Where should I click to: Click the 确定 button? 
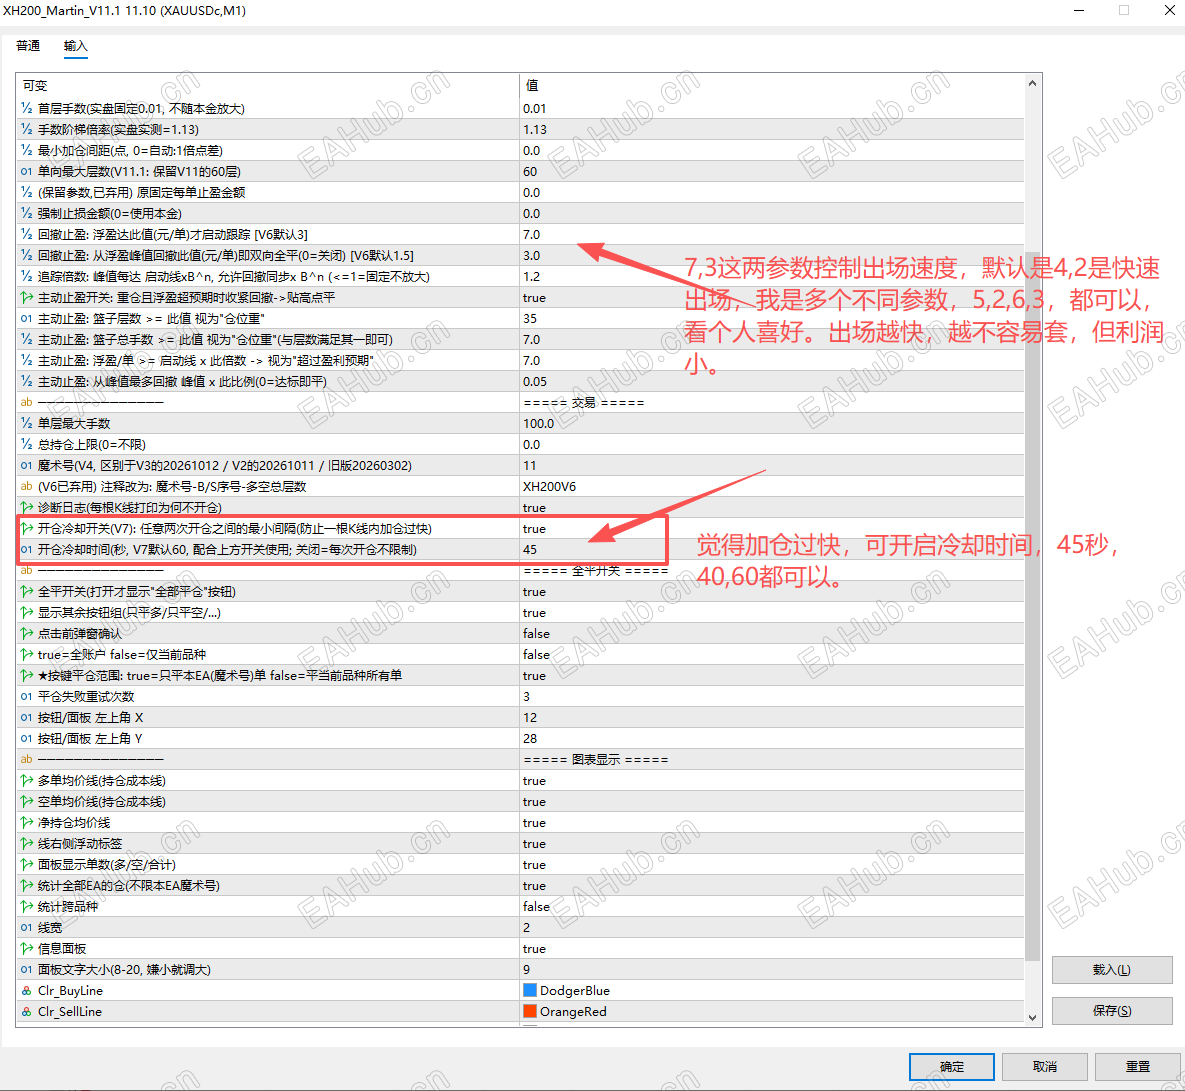pyautogui.click(x=951, y=1067)
